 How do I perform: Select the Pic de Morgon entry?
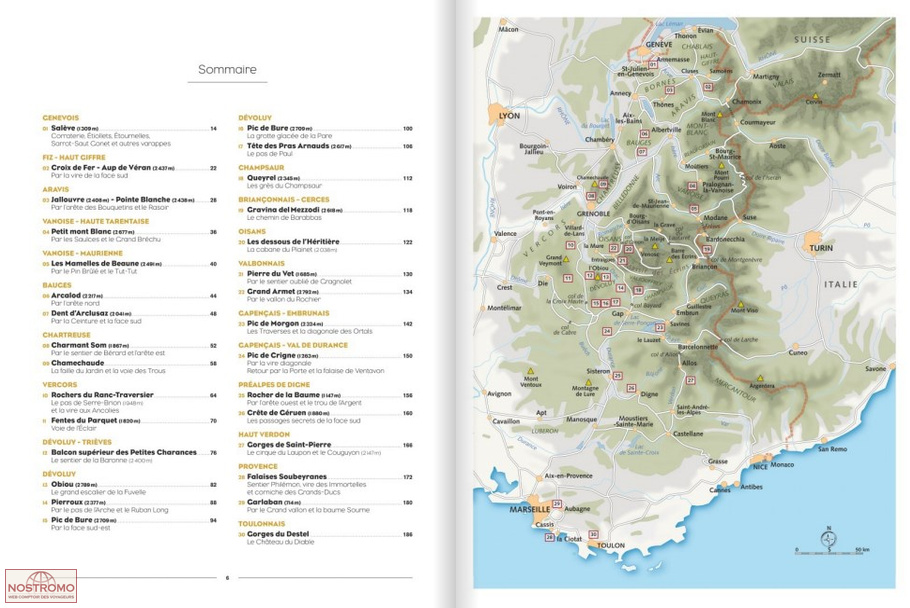325,327
